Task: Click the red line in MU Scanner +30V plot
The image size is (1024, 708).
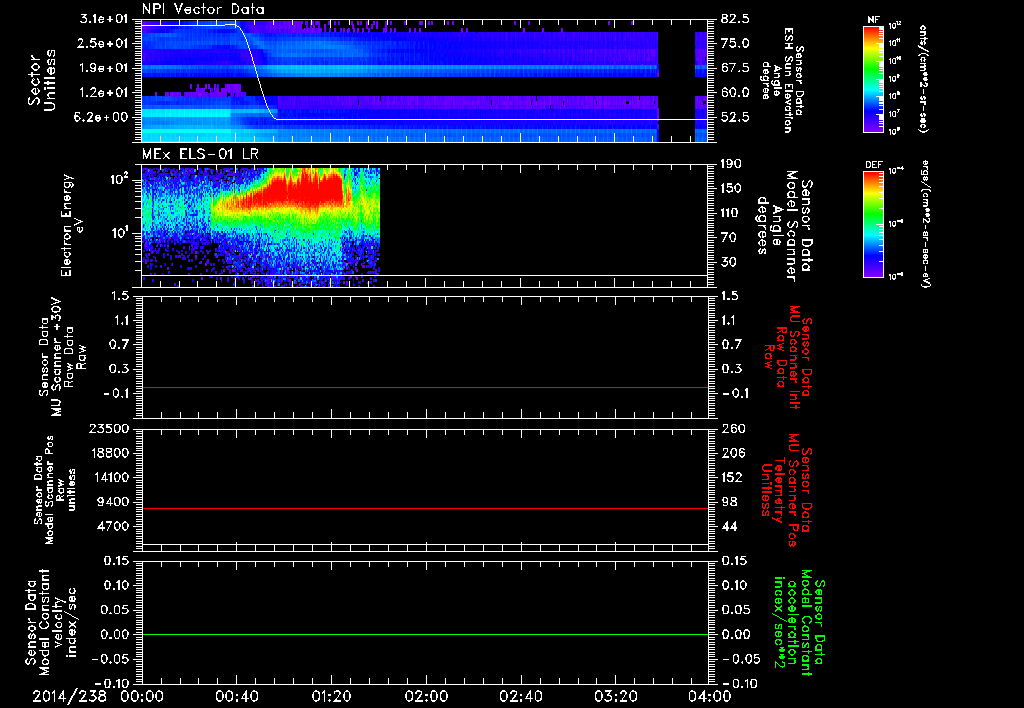Action: [425, 387]
